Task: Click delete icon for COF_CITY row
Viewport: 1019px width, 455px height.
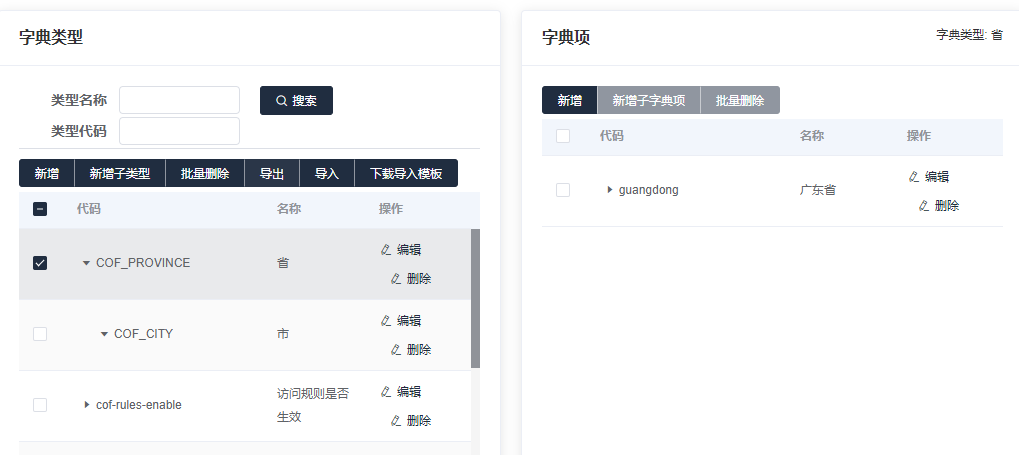Action: pyautogui.click(x=396, y=350)
